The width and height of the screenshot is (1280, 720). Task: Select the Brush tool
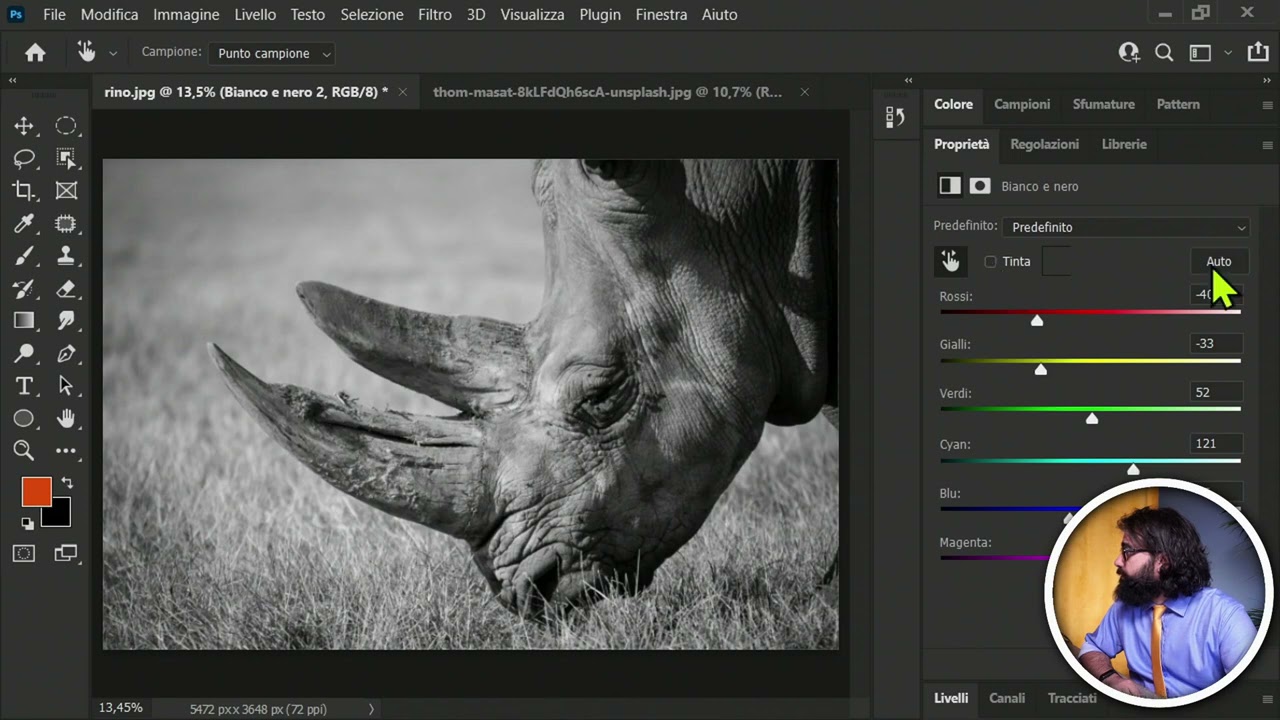[24, 256]
